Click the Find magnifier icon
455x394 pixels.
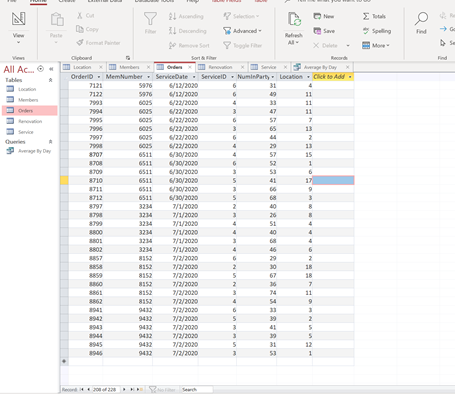point(421,19)
